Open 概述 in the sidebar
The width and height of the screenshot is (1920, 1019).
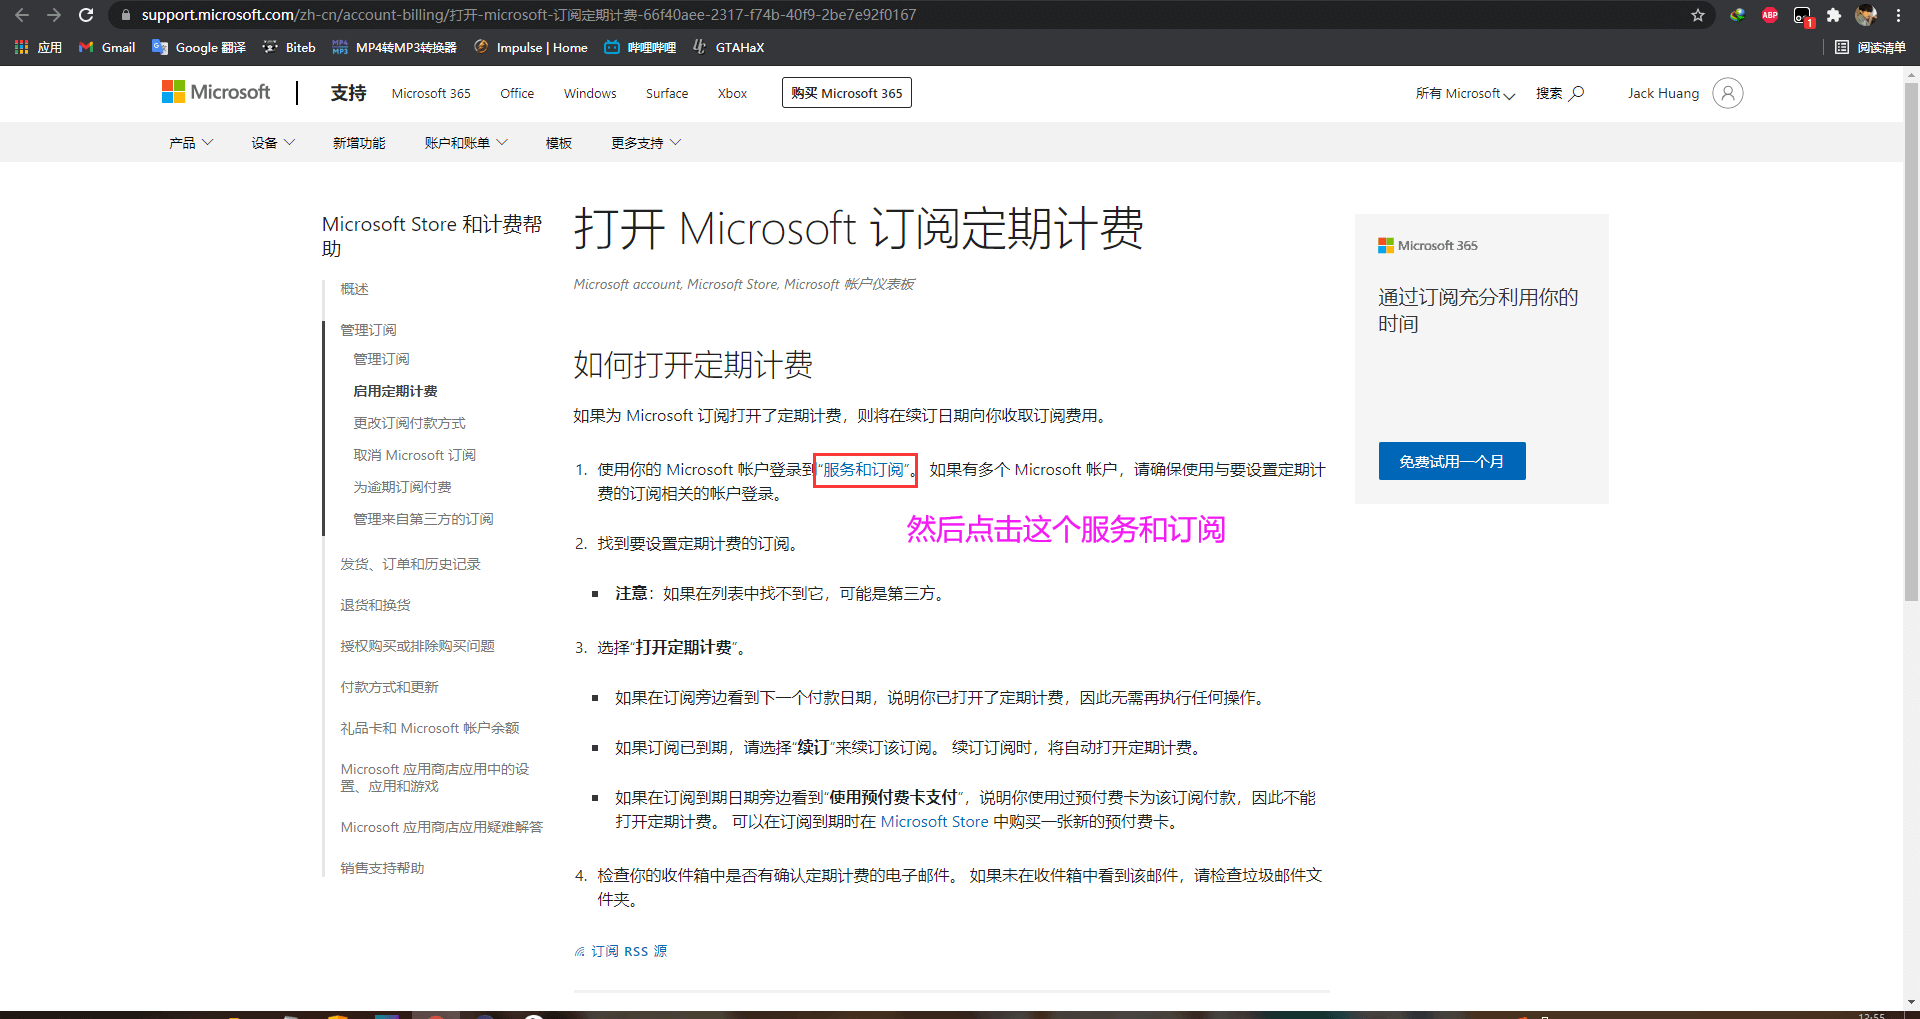point(354,289)
